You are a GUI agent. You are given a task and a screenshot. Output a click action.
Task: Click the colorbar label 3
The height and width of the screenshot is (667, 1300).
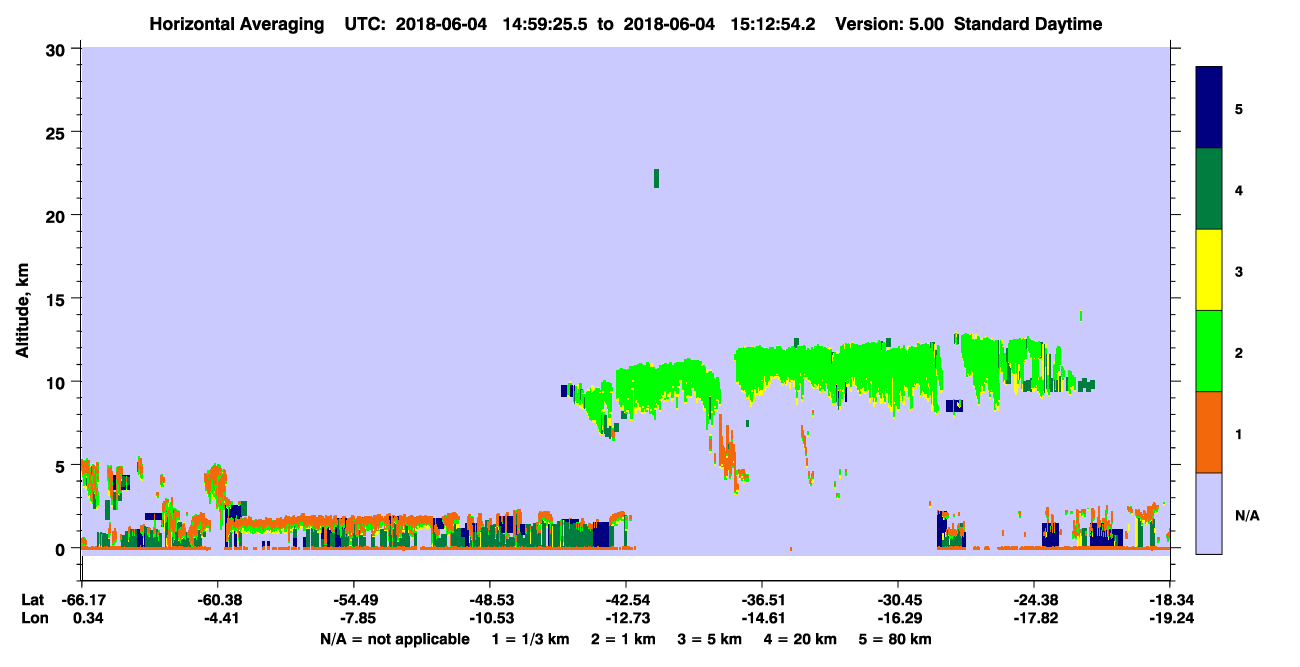pos(1239,270)
